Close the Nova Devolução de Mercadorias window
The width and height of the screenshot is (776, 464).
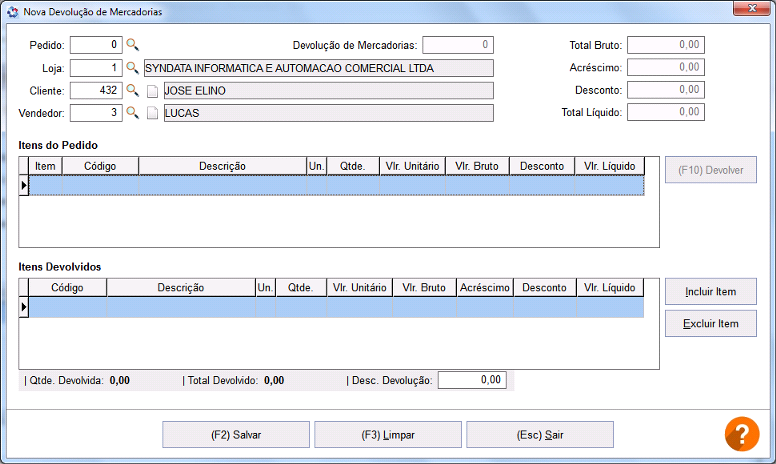coord(751,8)
